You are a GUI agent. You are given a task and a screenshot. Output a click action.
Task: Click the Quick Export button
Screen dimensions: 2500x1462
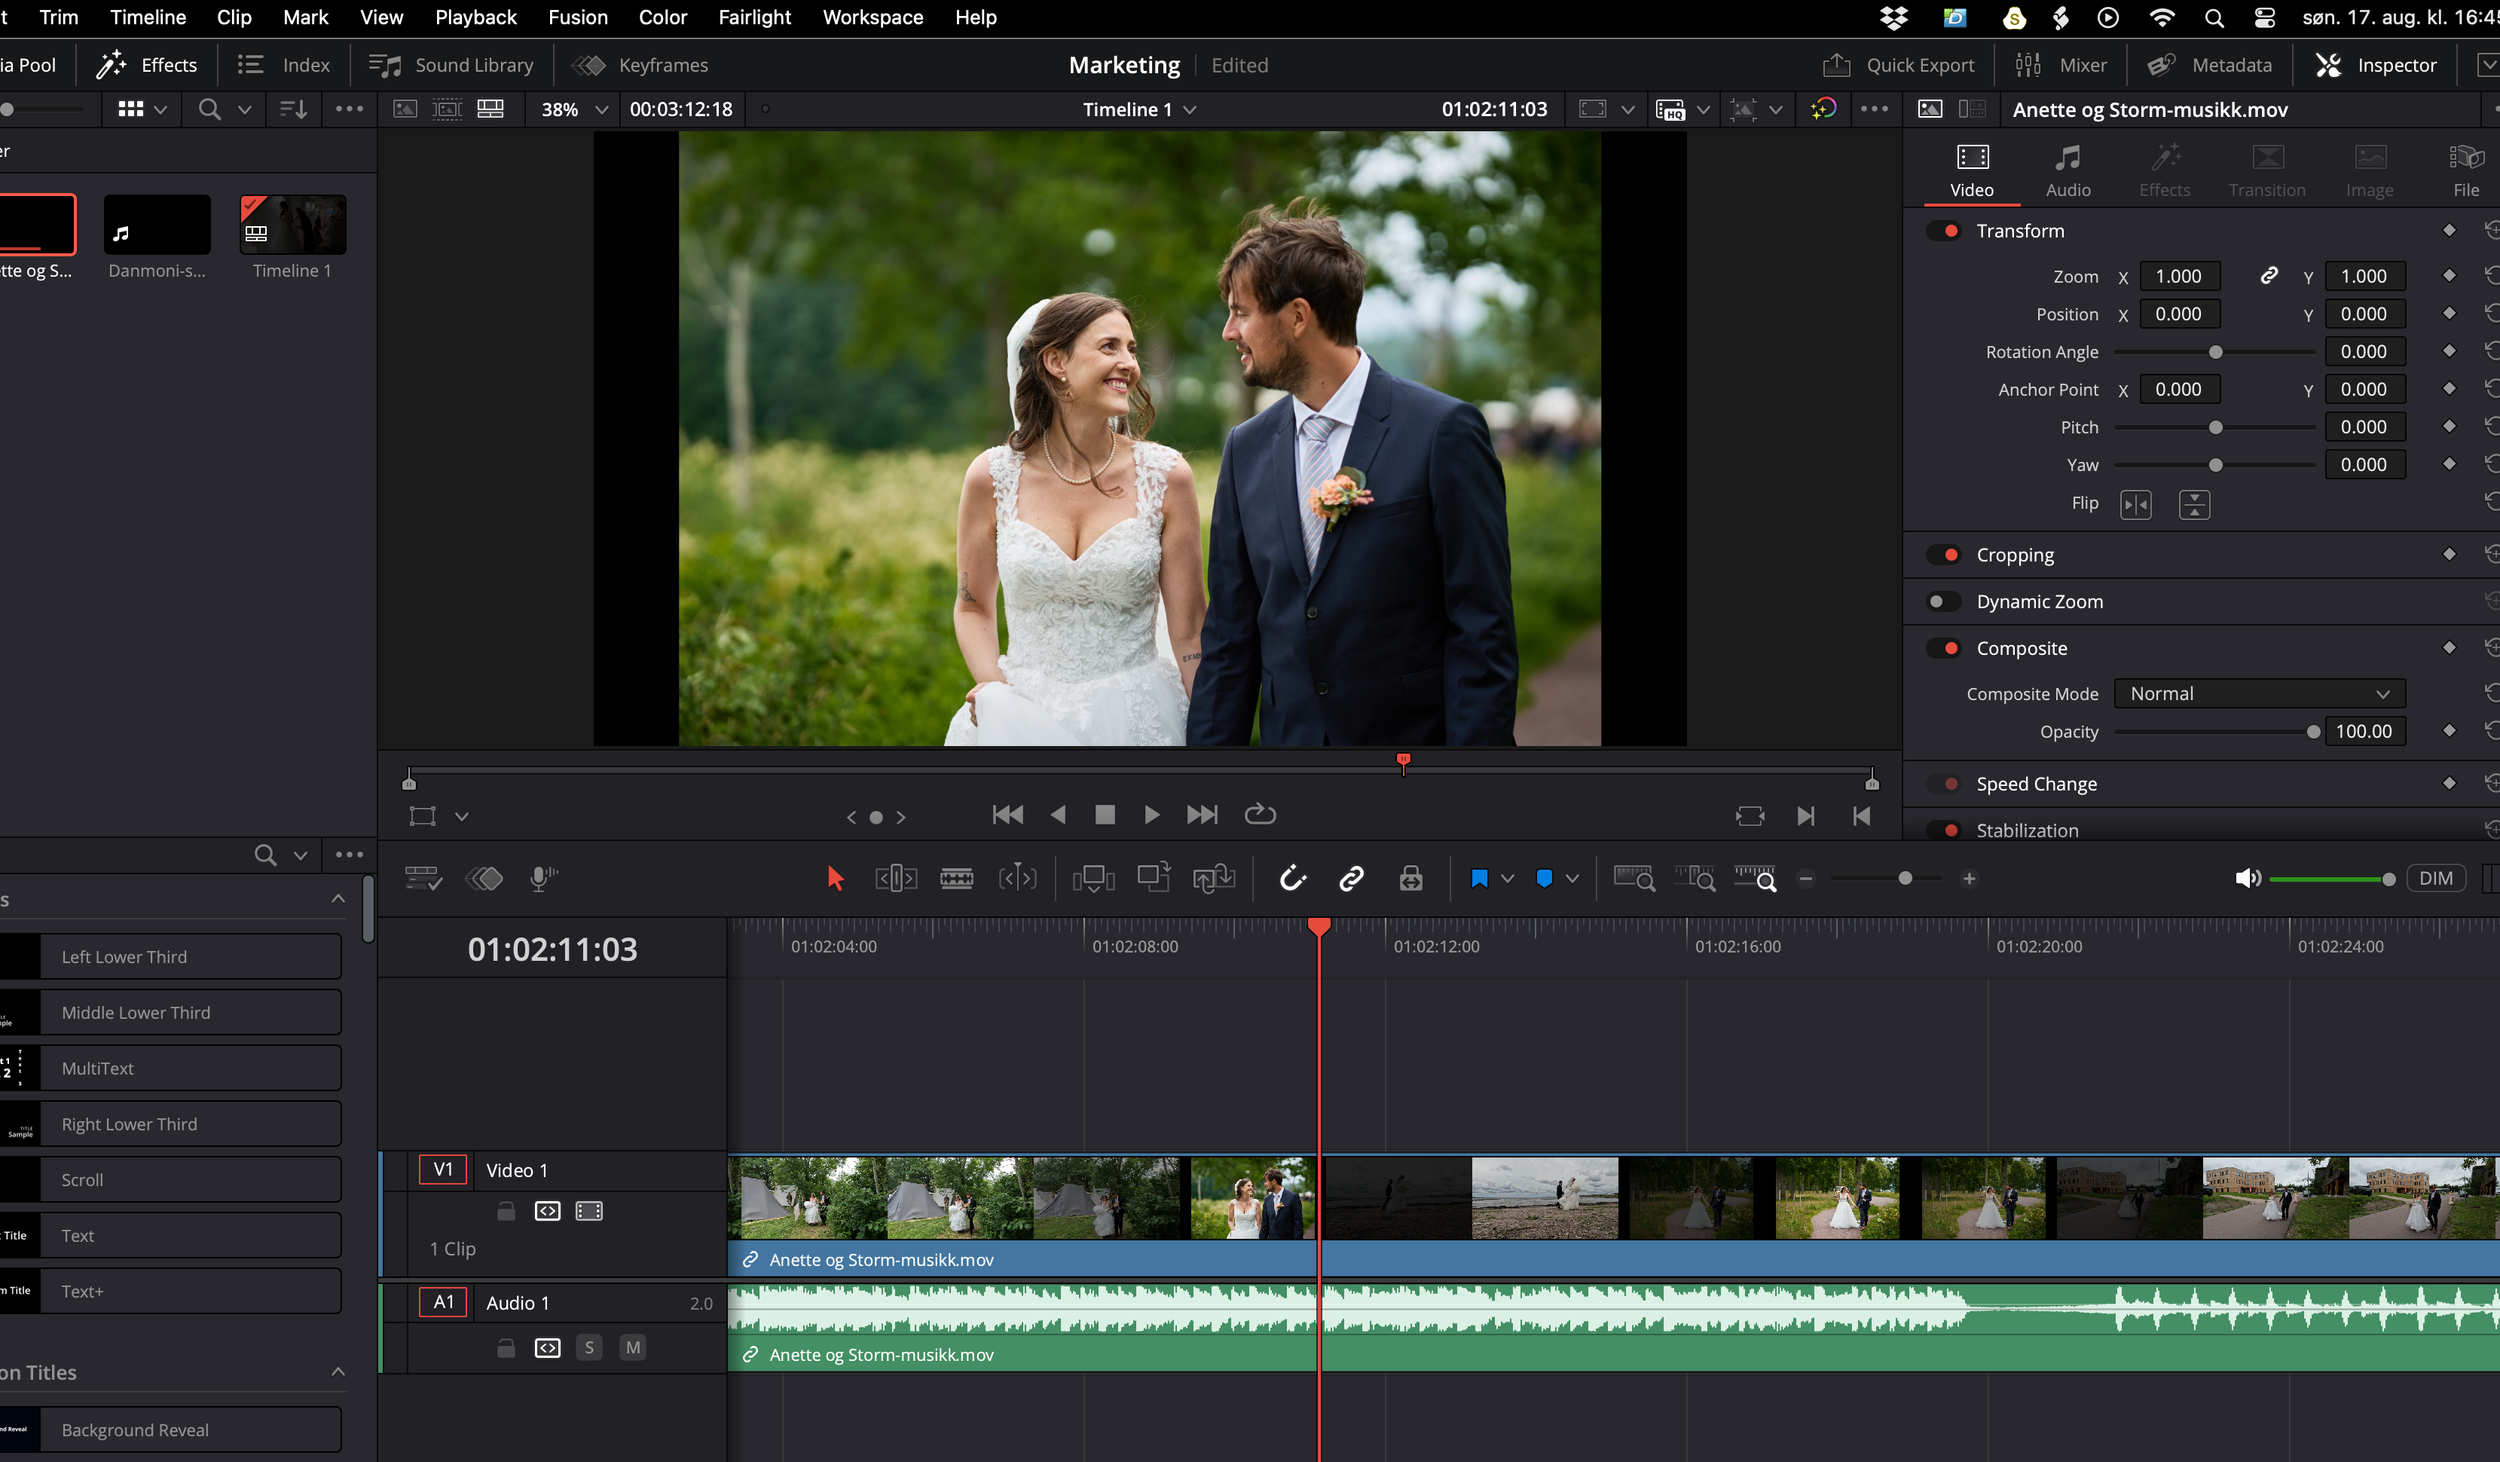tap(1898, 65)
